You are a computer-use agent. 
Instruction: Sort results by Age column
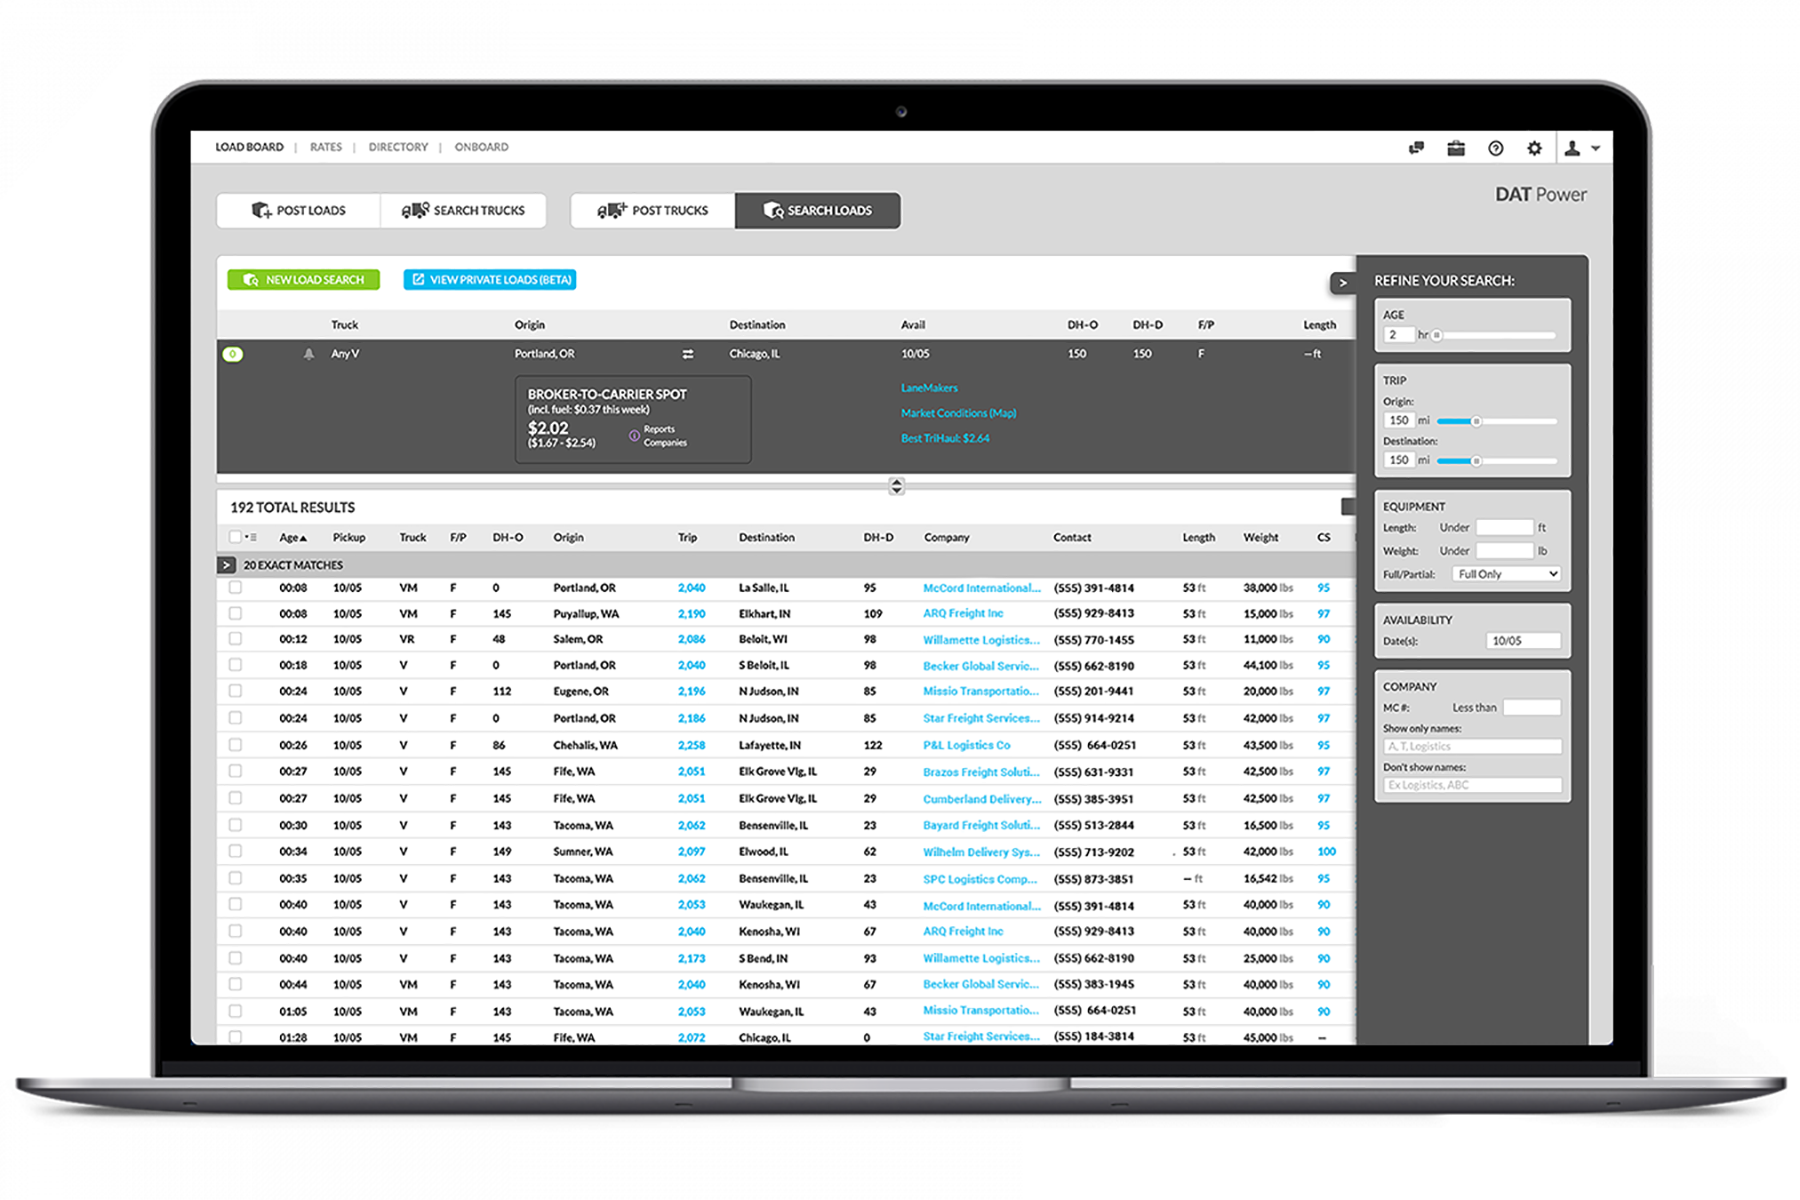click(x=293, y=538)
